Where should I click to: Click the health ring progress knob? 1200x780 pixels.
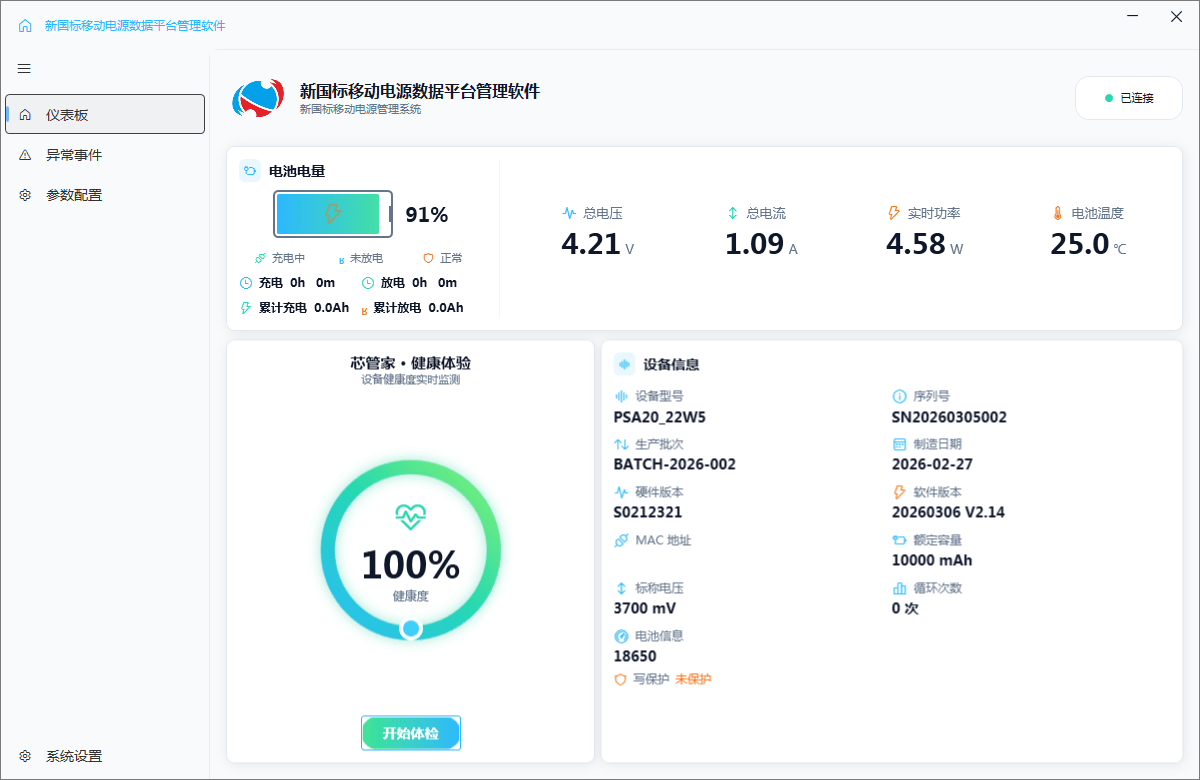(x=411, y=629)
